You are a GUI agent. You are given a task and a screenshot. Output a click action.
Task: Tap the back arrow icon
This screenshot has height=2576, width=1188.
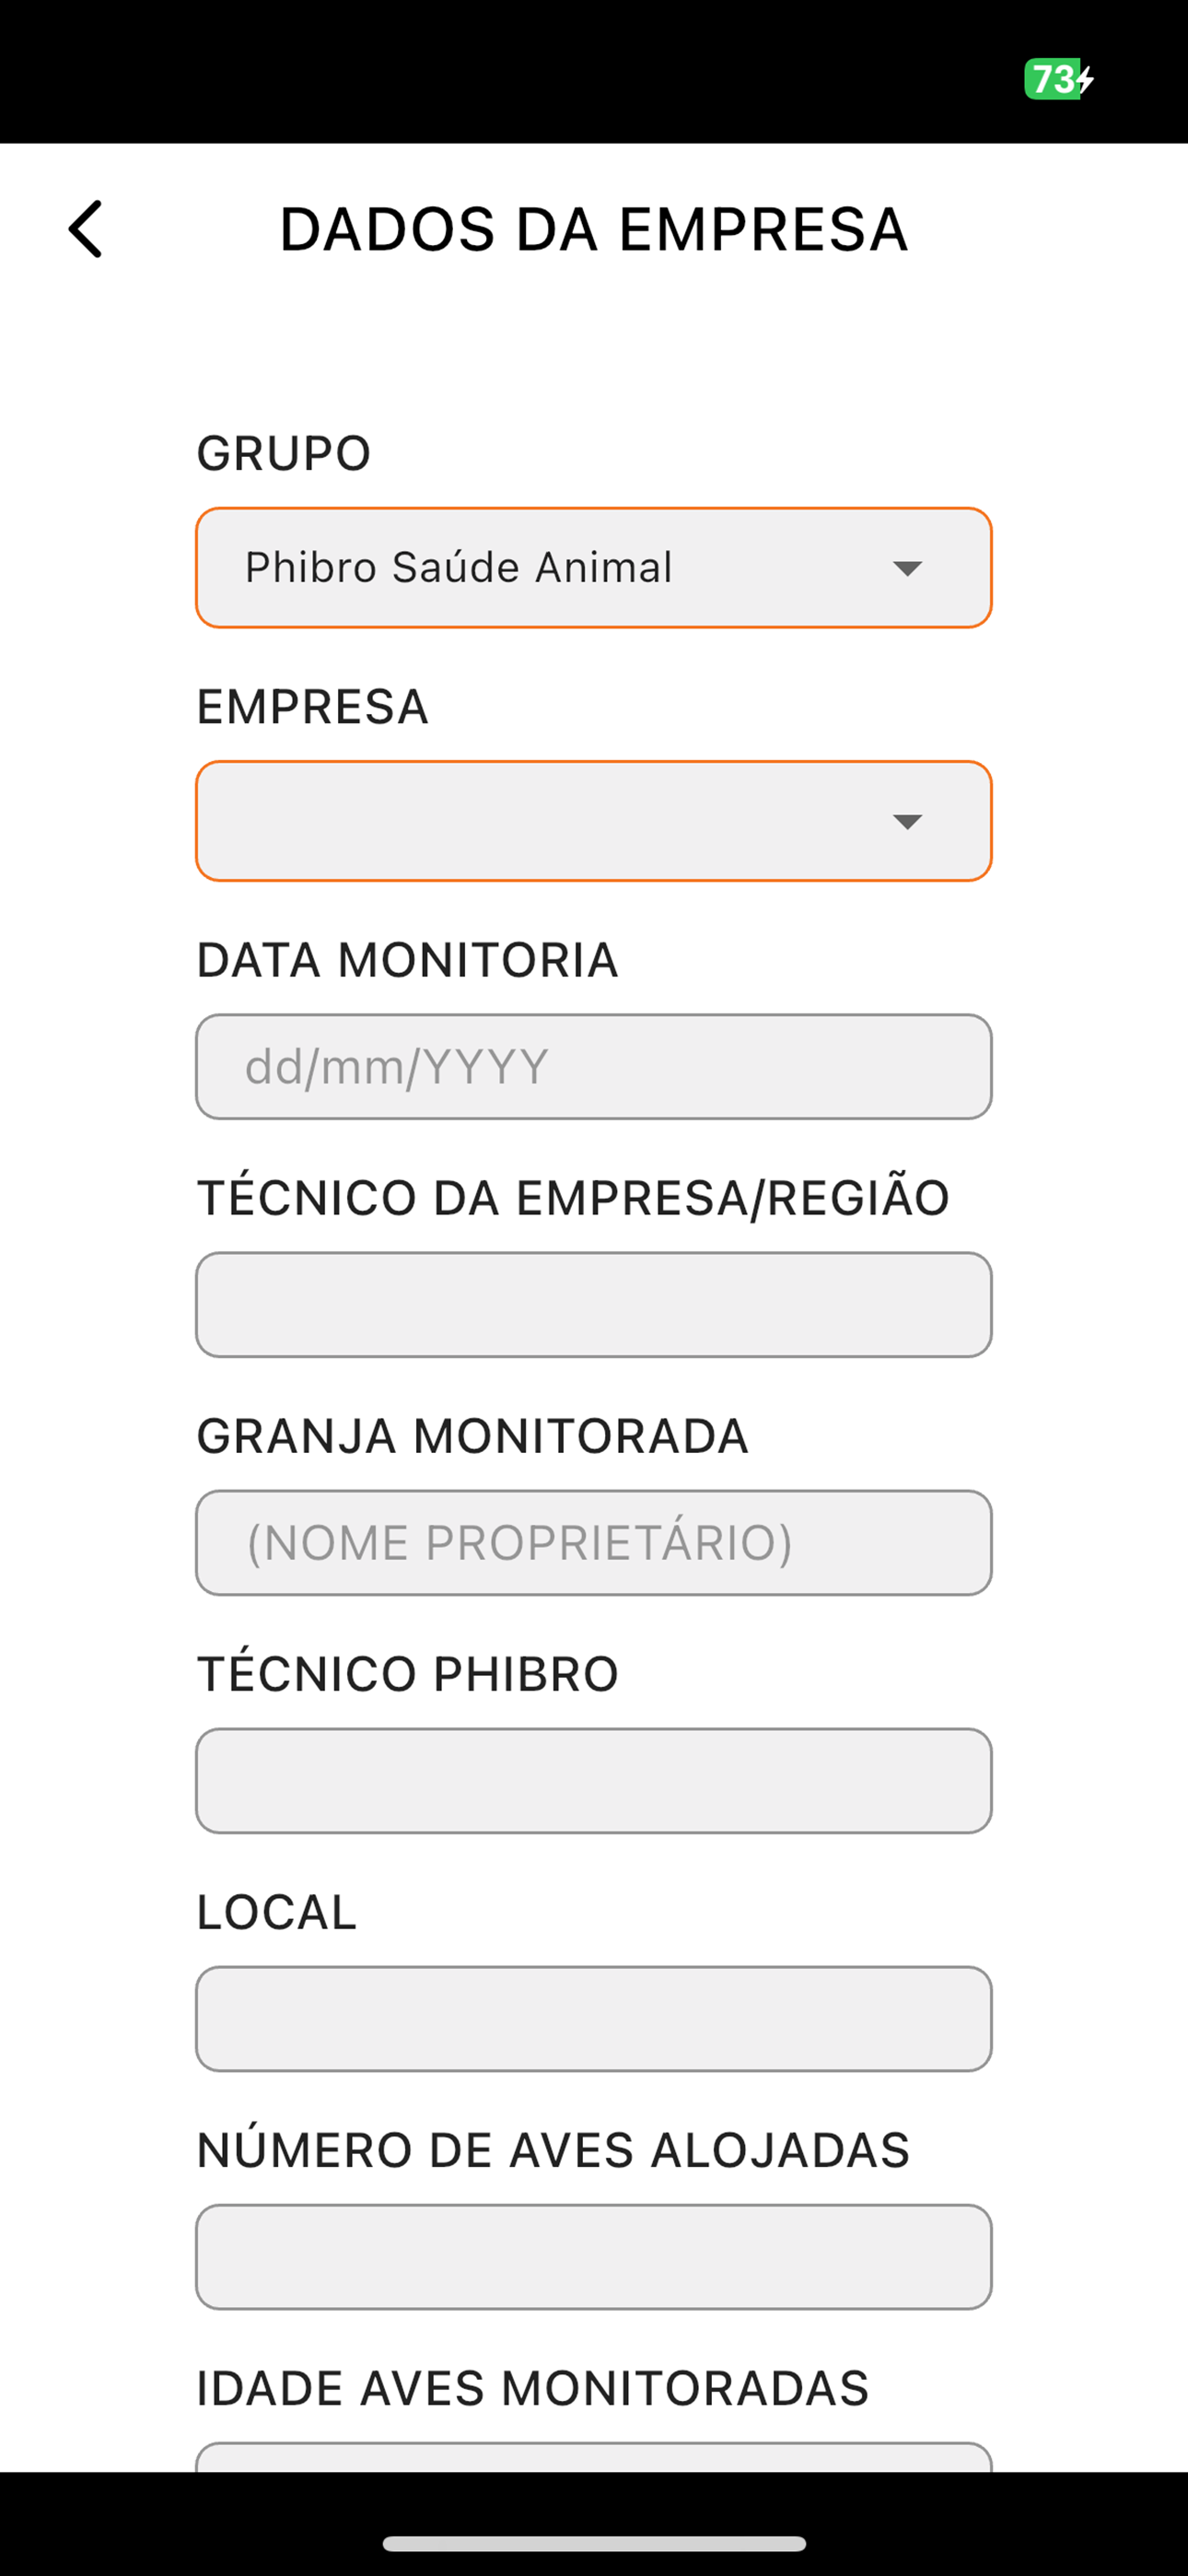point(86,229)
